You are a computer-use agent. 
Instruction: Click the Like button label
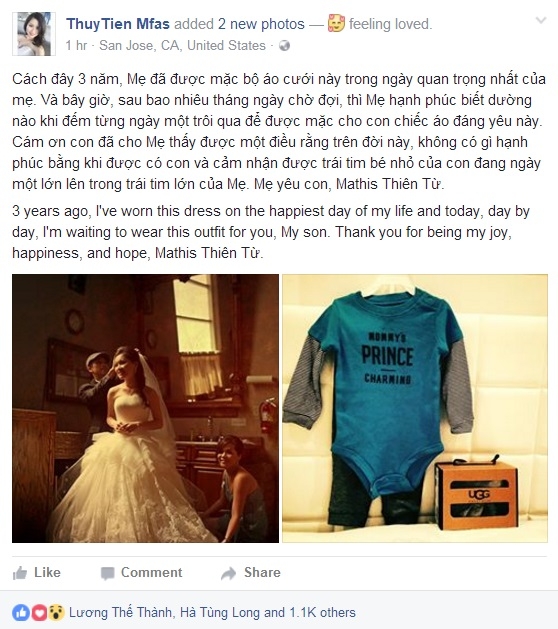(47, 572)
